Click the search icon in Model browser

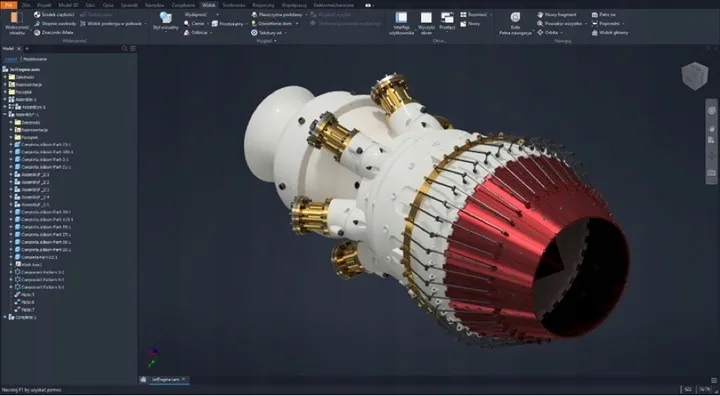[124, 49]
